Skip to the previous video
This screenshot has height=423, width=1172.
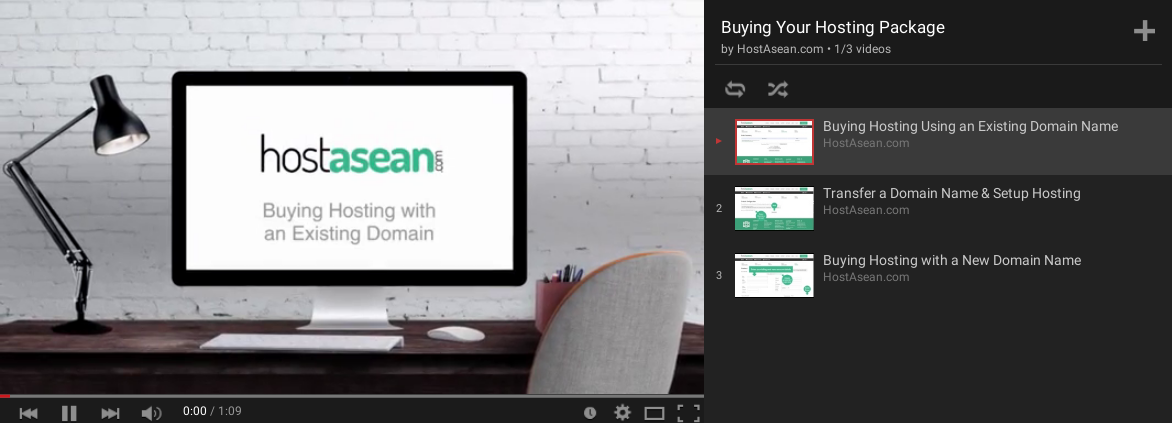pos(28,413)
